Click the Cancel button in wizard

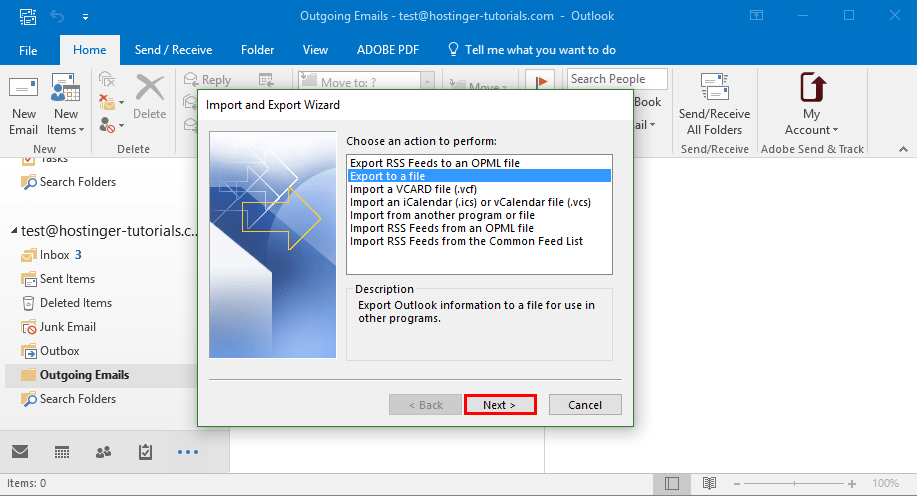click(585, 405)
